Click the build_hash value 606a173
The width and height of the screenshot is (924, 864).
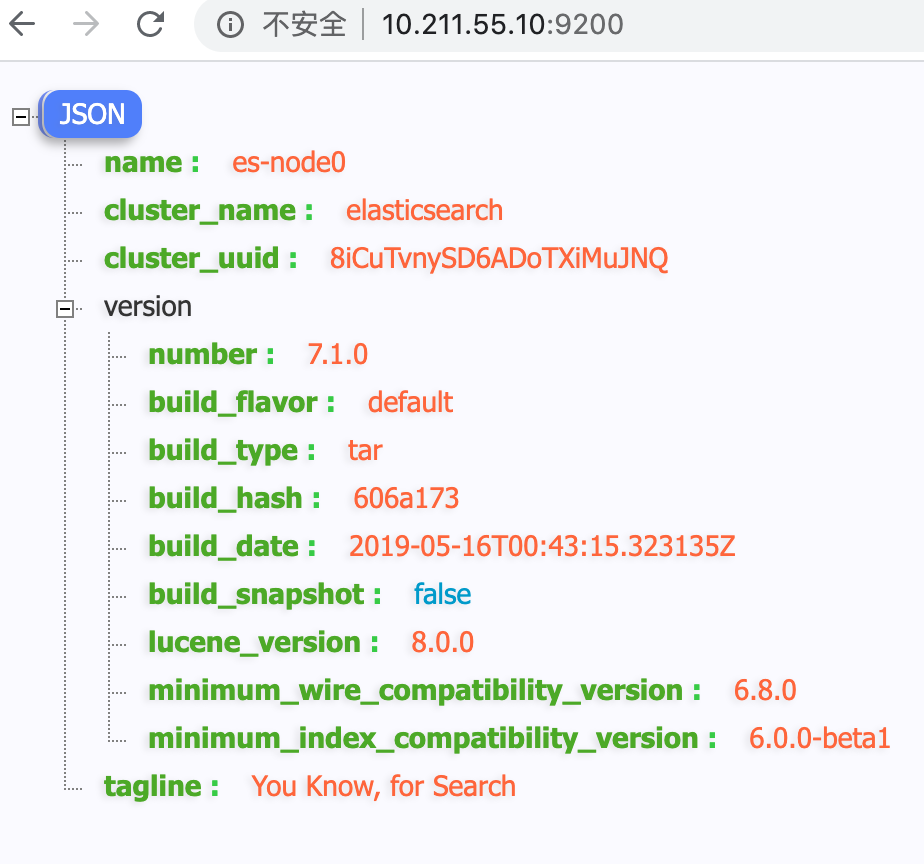point(406,499)
